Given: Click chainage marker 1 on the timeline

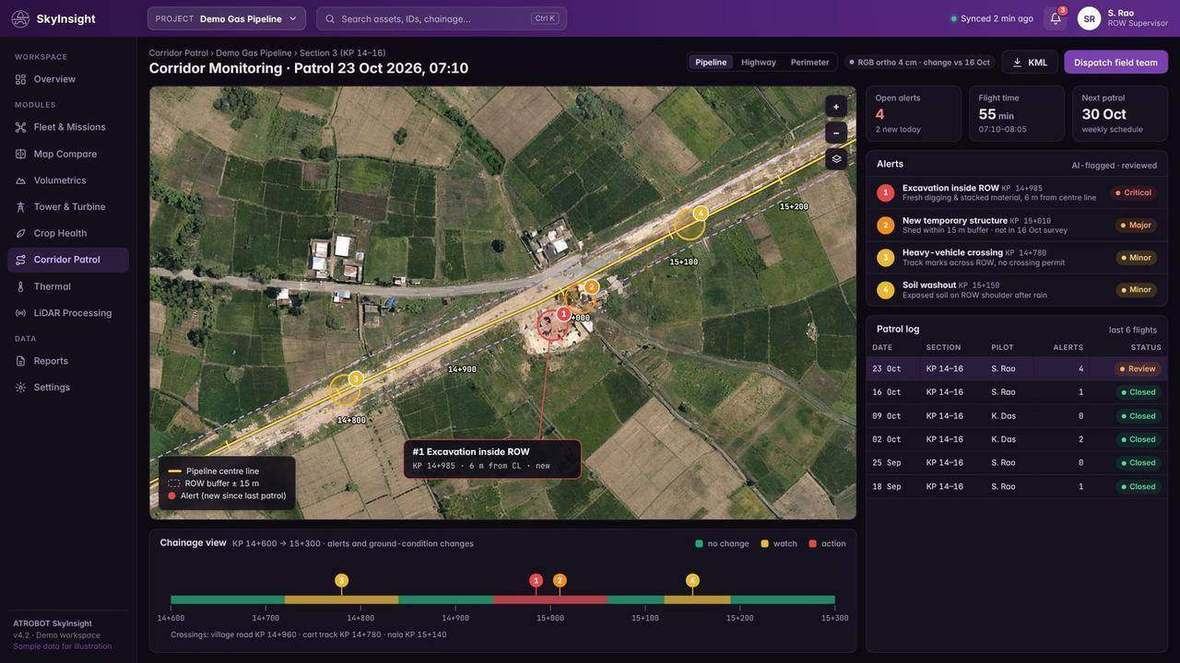Looking at the screenshot, I should pos(536,580).
